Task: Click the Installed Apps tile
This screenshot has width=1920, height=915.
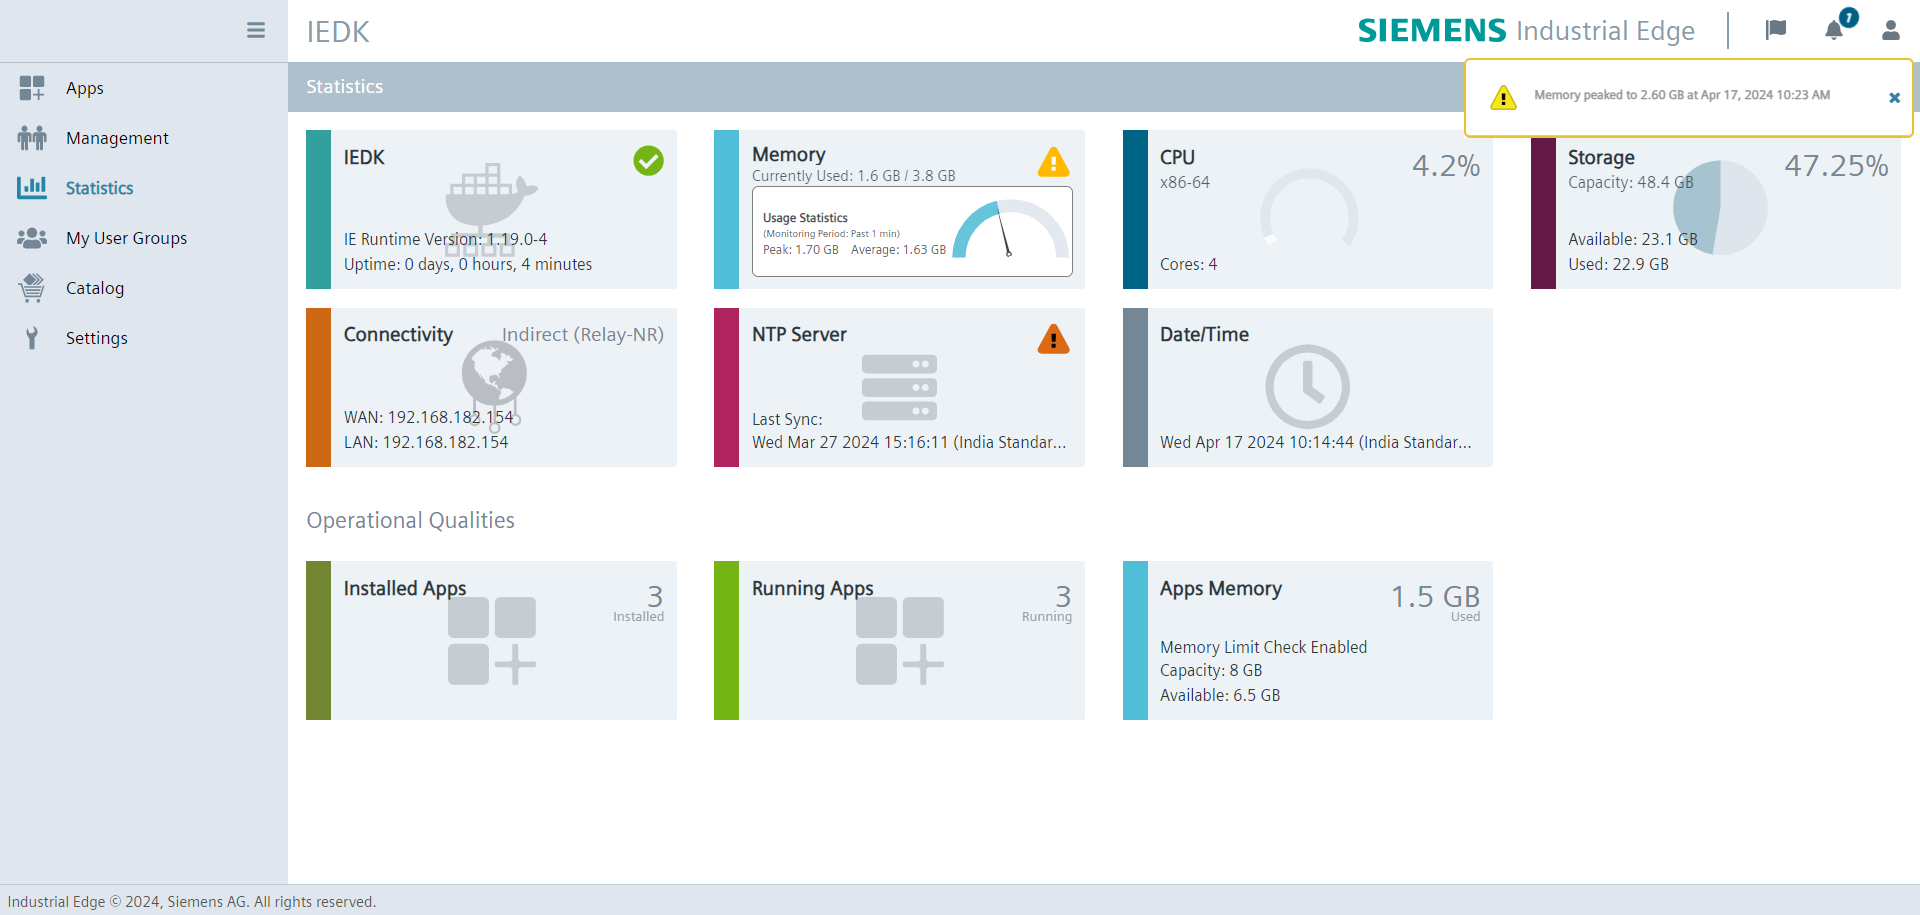Action: (492, 640)
